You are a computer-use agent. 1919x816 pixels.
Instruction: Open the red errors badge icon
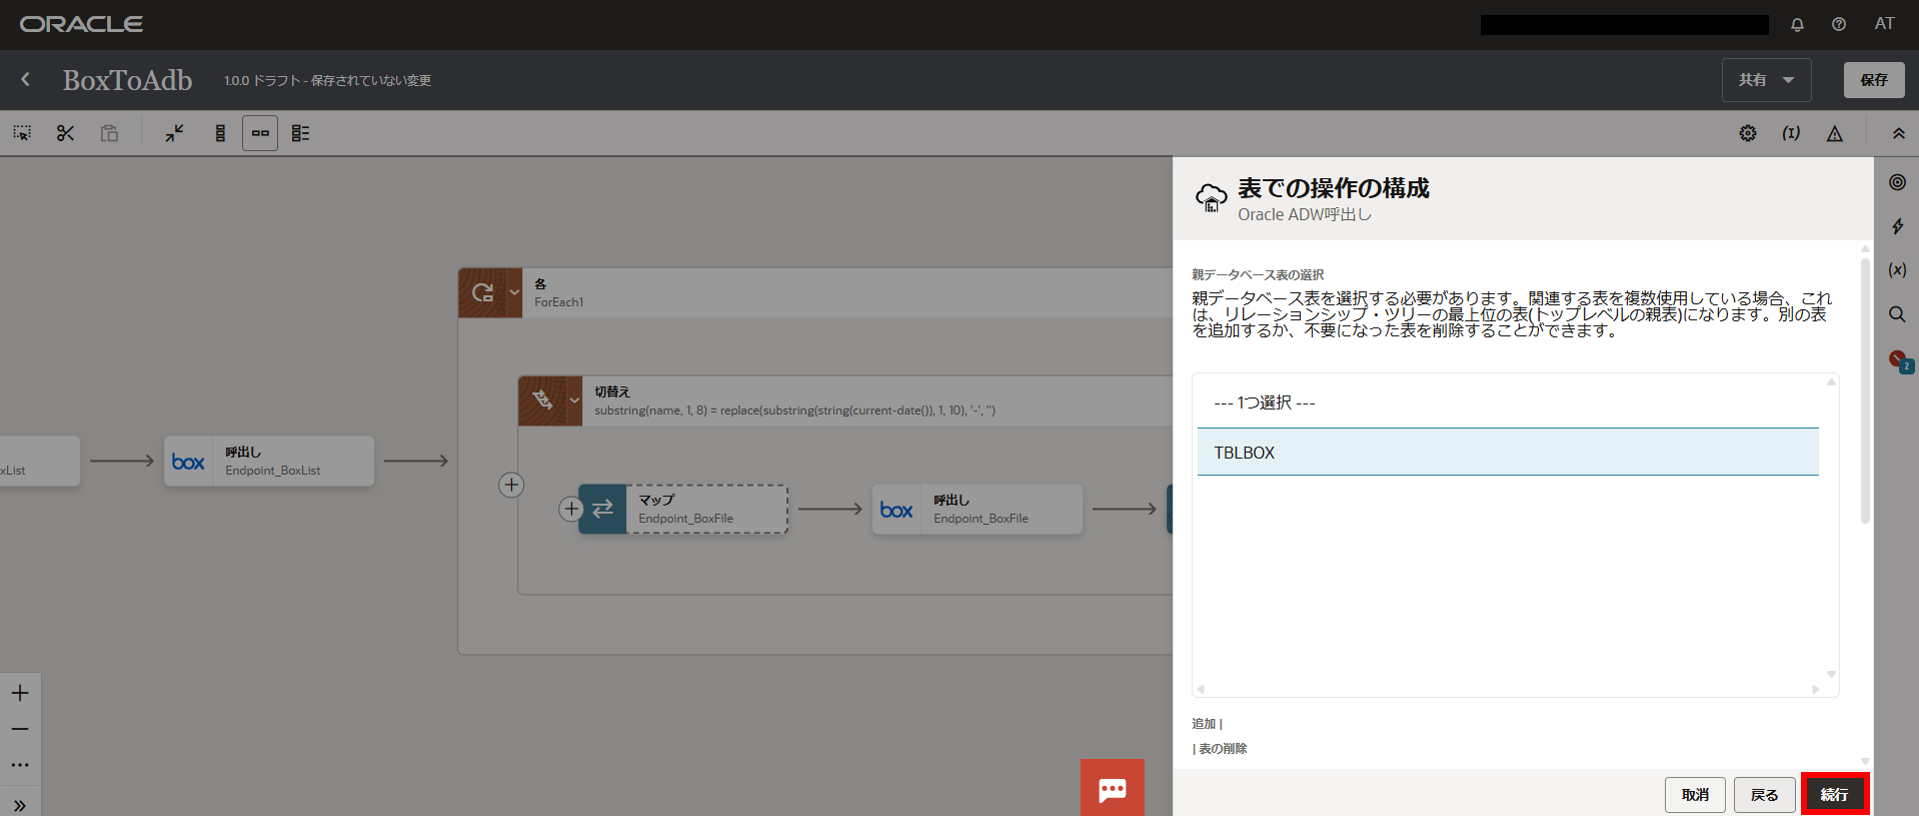coord(1899,361)
